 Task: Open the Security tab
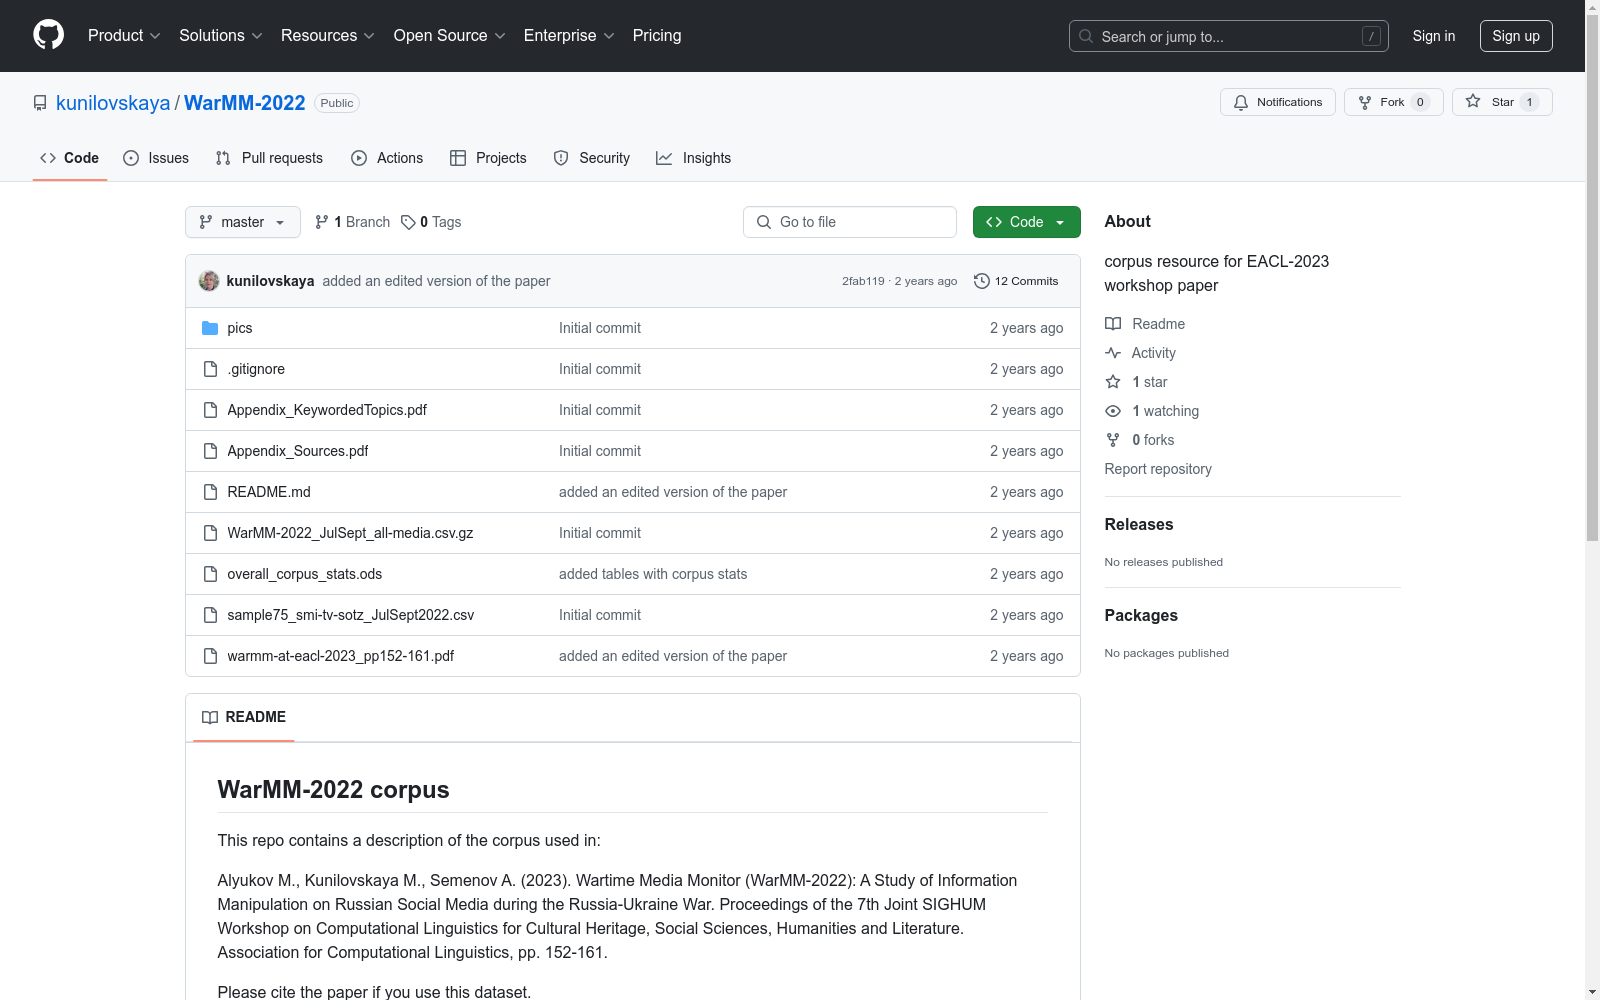point(592,158)
